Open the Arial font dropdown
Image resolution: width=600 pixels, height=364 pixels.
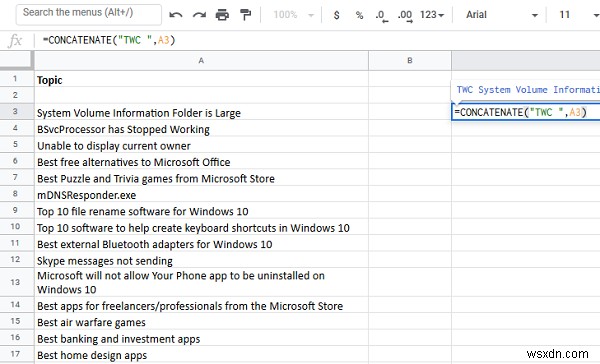tap(502, 15)
